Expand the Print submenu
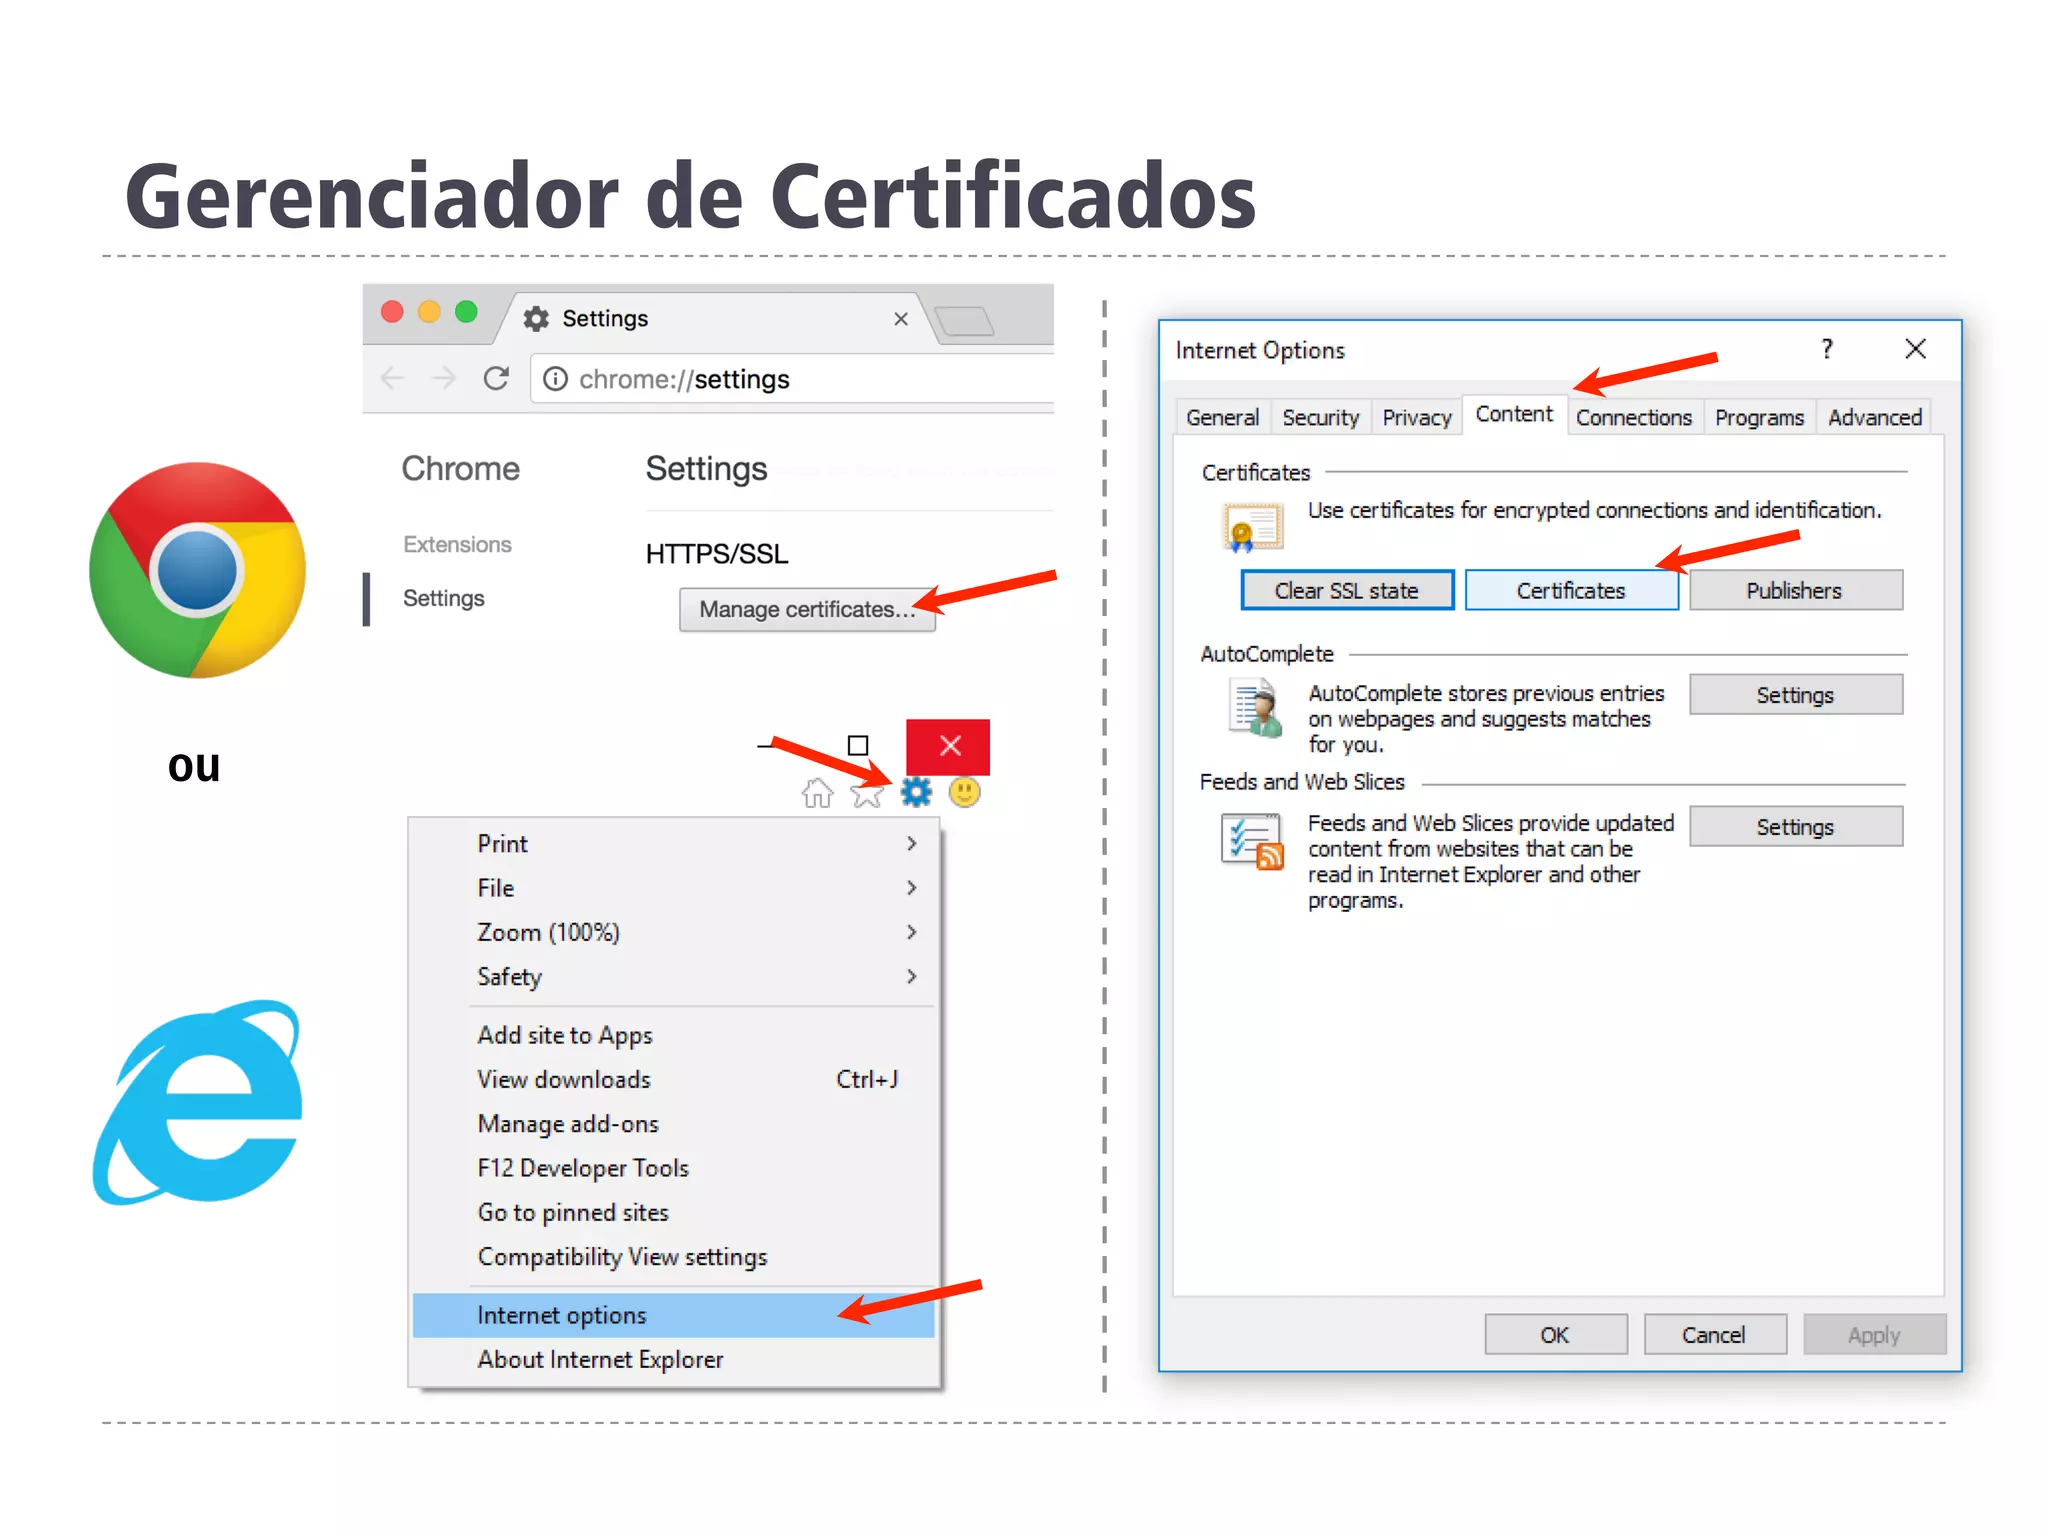2048x1536 pixels. 675,843
